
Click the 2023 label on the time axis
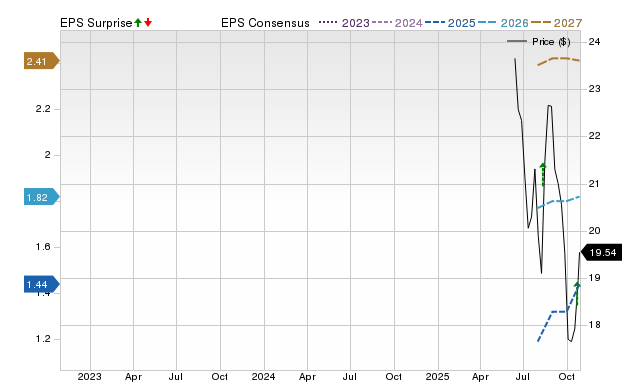(89, 376)
